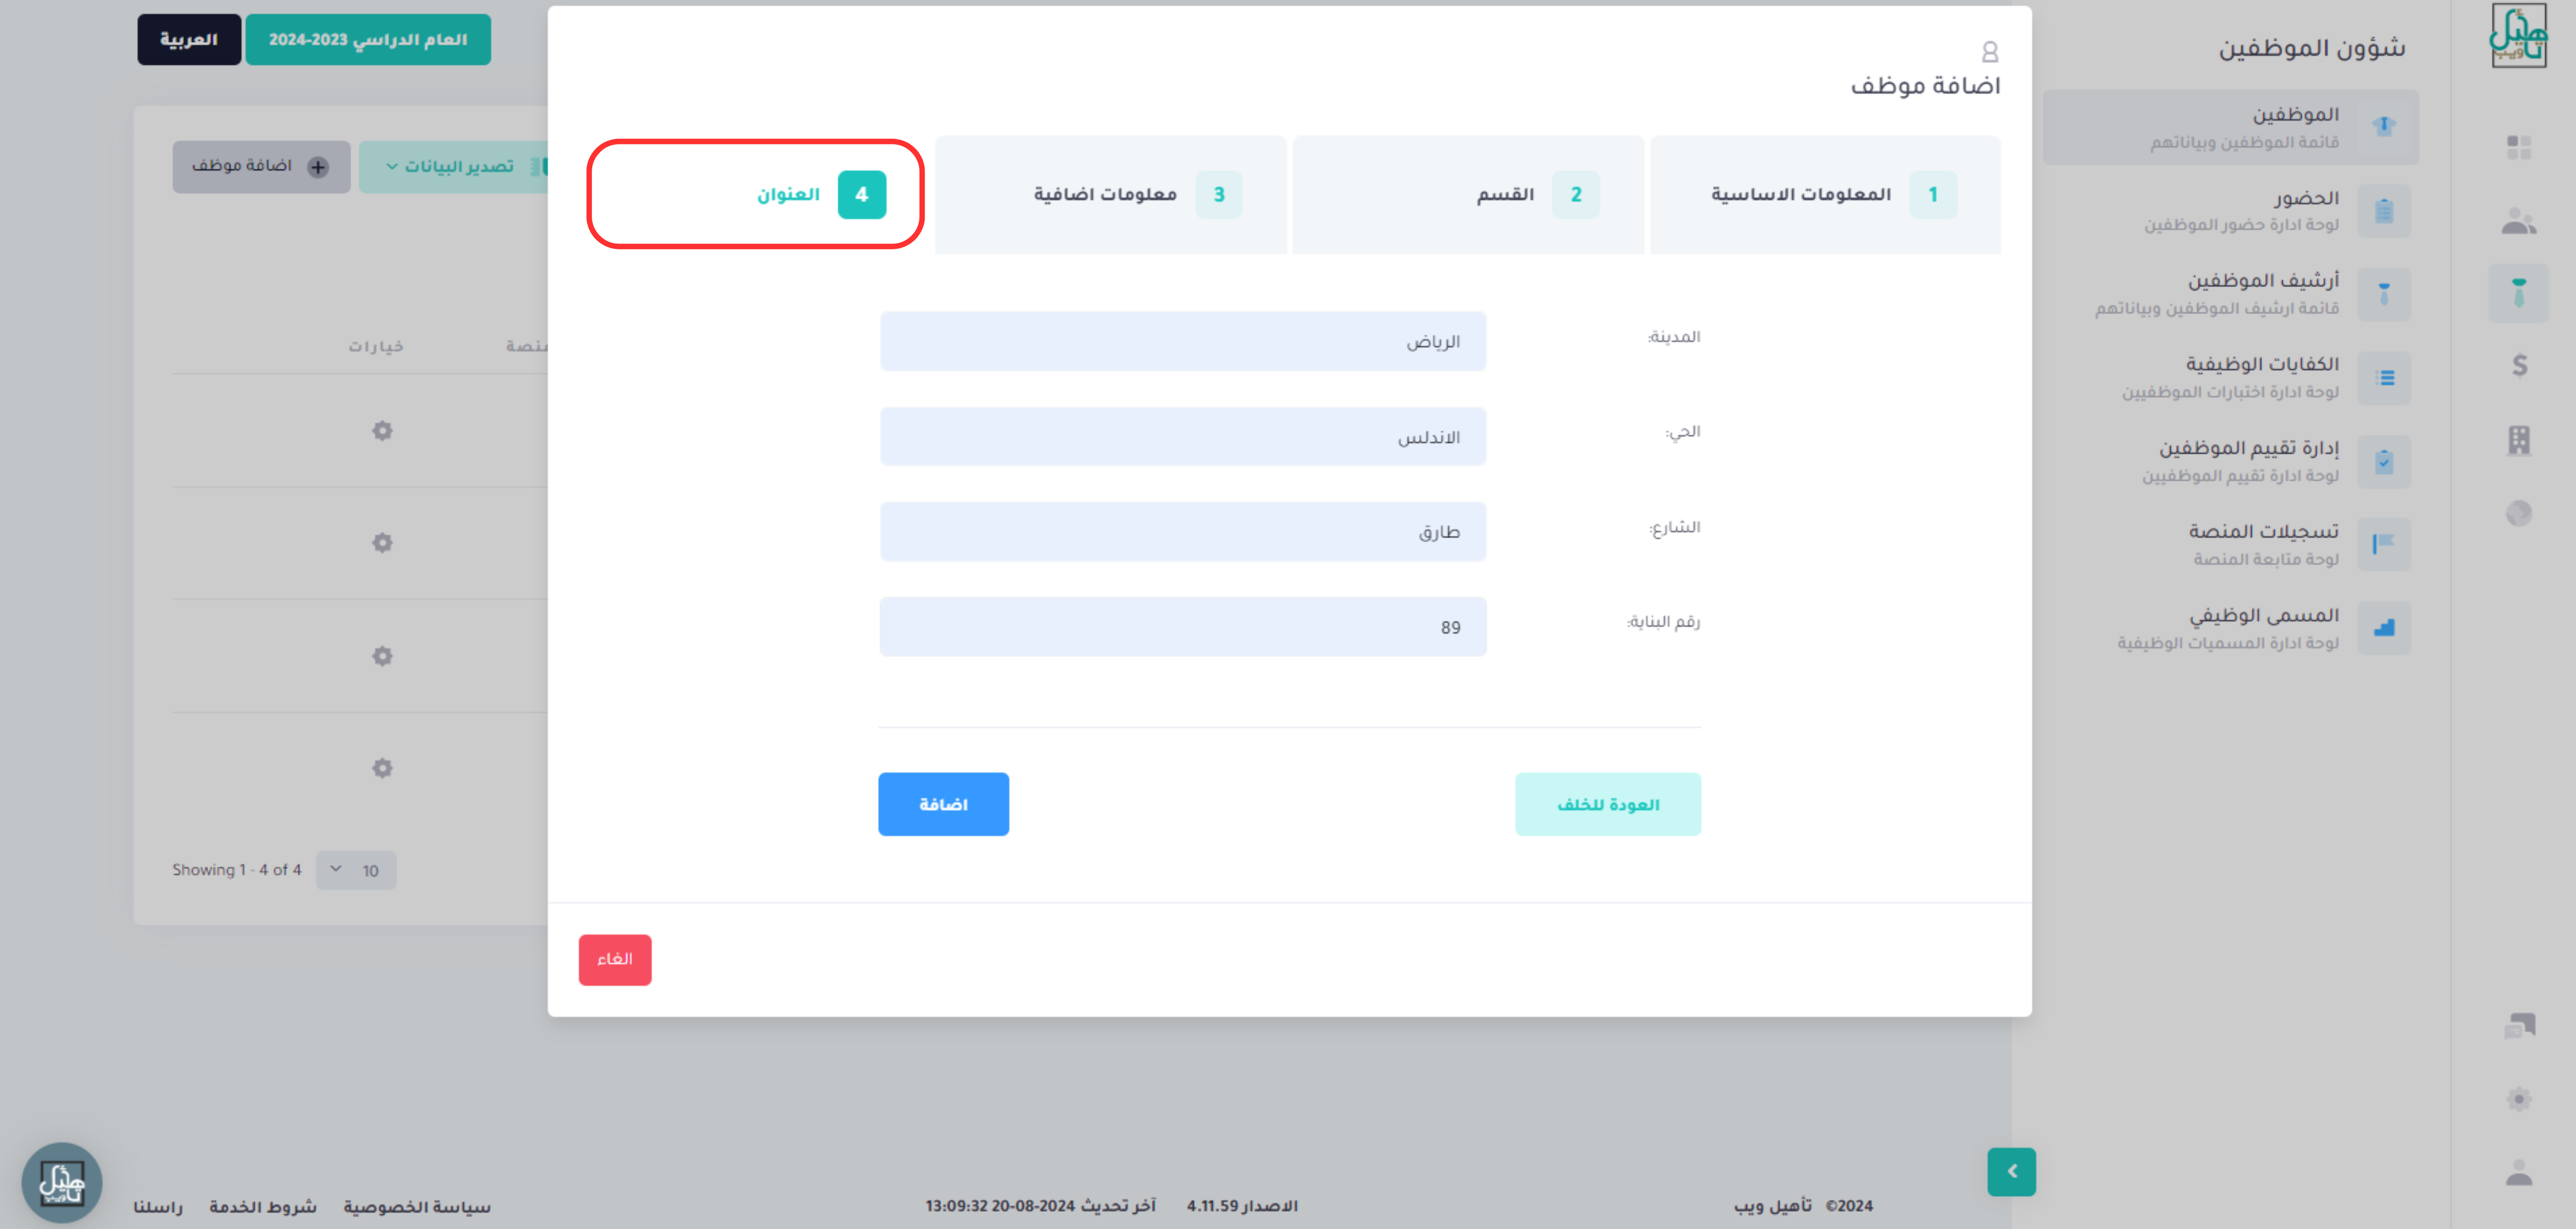This screenshot has height=1229, width=2576.
Task: Click the user icon above the اضافة موظف title
Action: click(1990, 51)
